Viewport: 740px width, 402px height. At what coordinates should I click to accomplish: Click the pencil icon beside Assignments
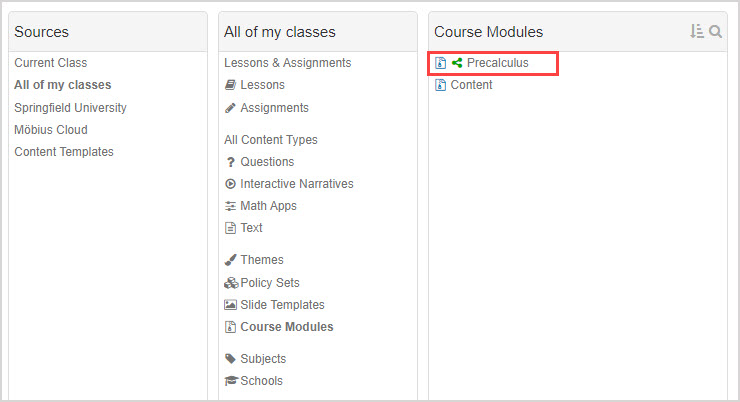coord(231,108)
